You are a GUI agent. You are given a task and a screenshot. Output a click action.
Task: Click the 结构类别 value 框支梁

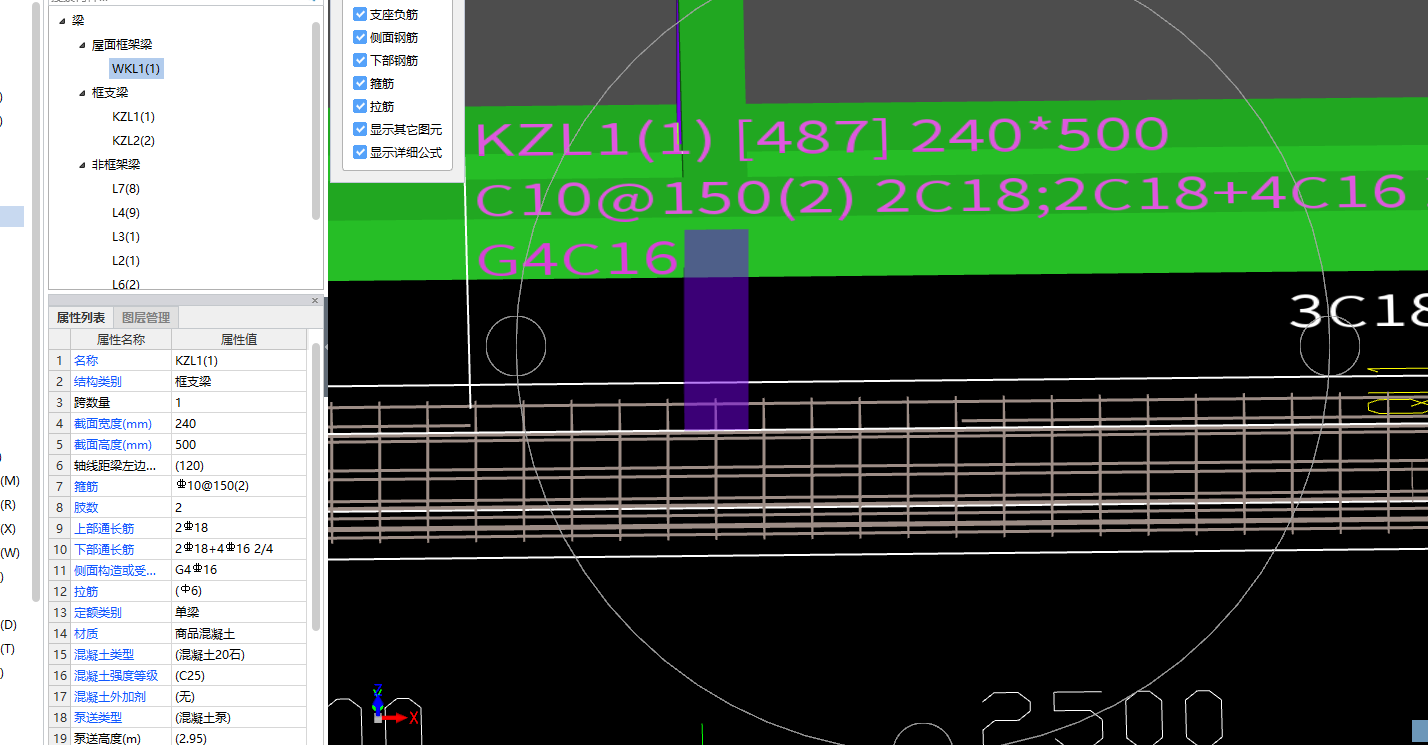click(x=239, y=382)
